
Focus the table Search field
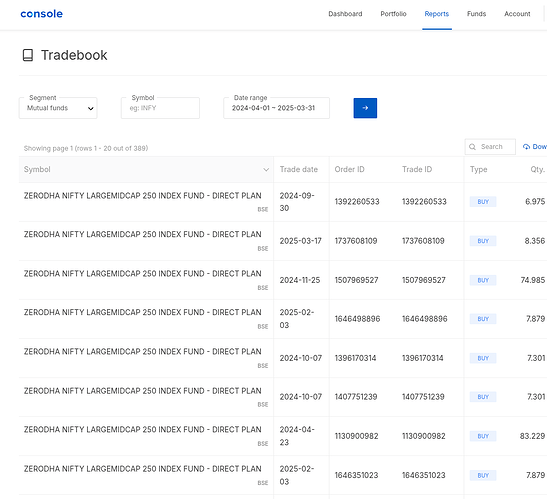[490, 147]
